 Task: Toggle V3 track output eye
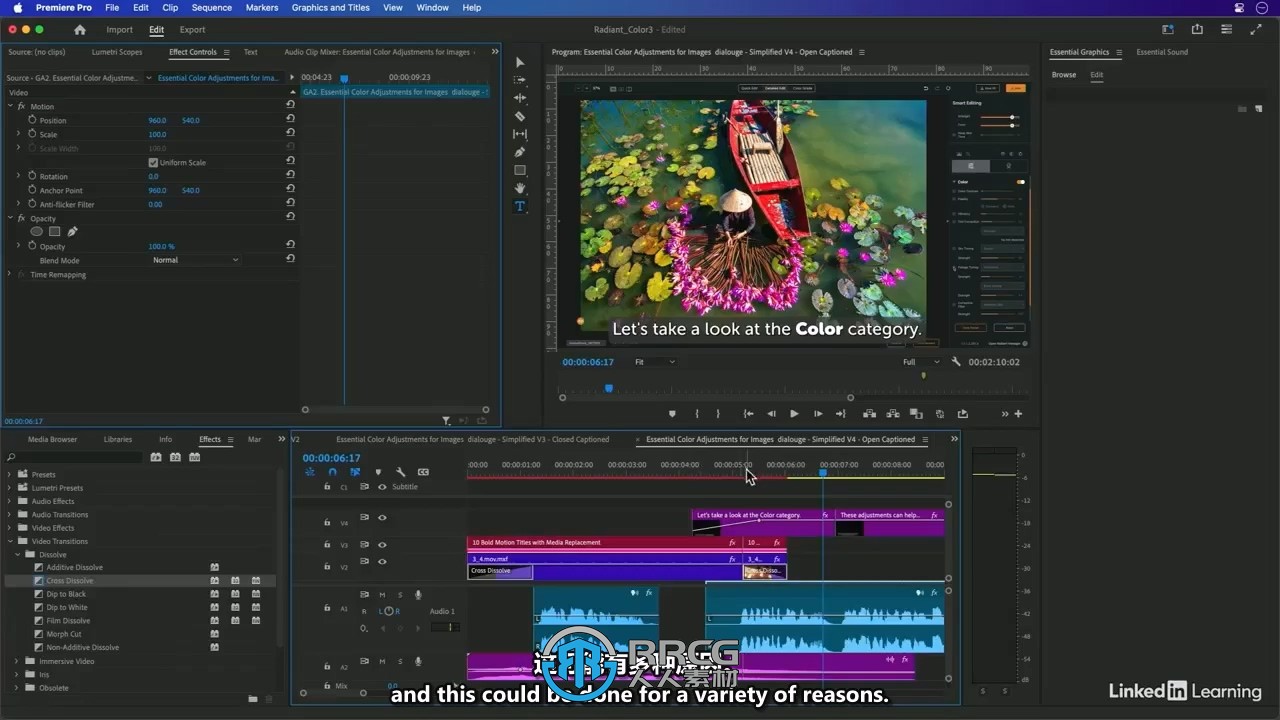click(382, 545)
